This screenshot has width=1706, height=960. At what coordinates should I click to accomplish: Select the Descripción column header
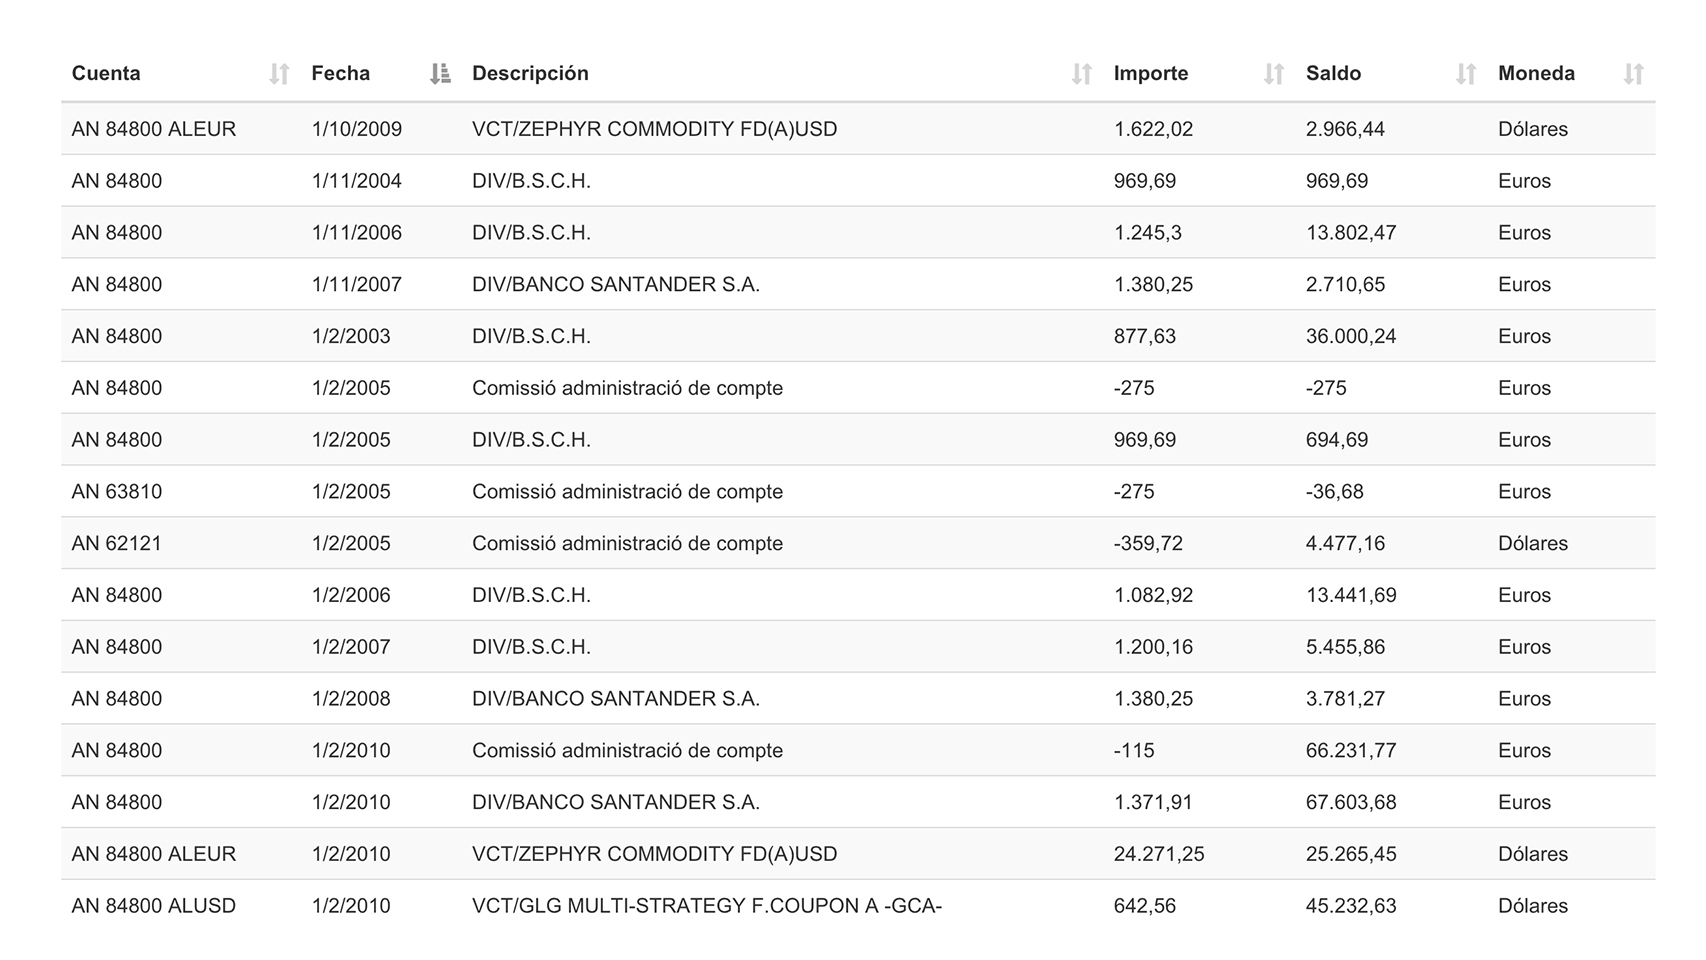click(530, 74)
